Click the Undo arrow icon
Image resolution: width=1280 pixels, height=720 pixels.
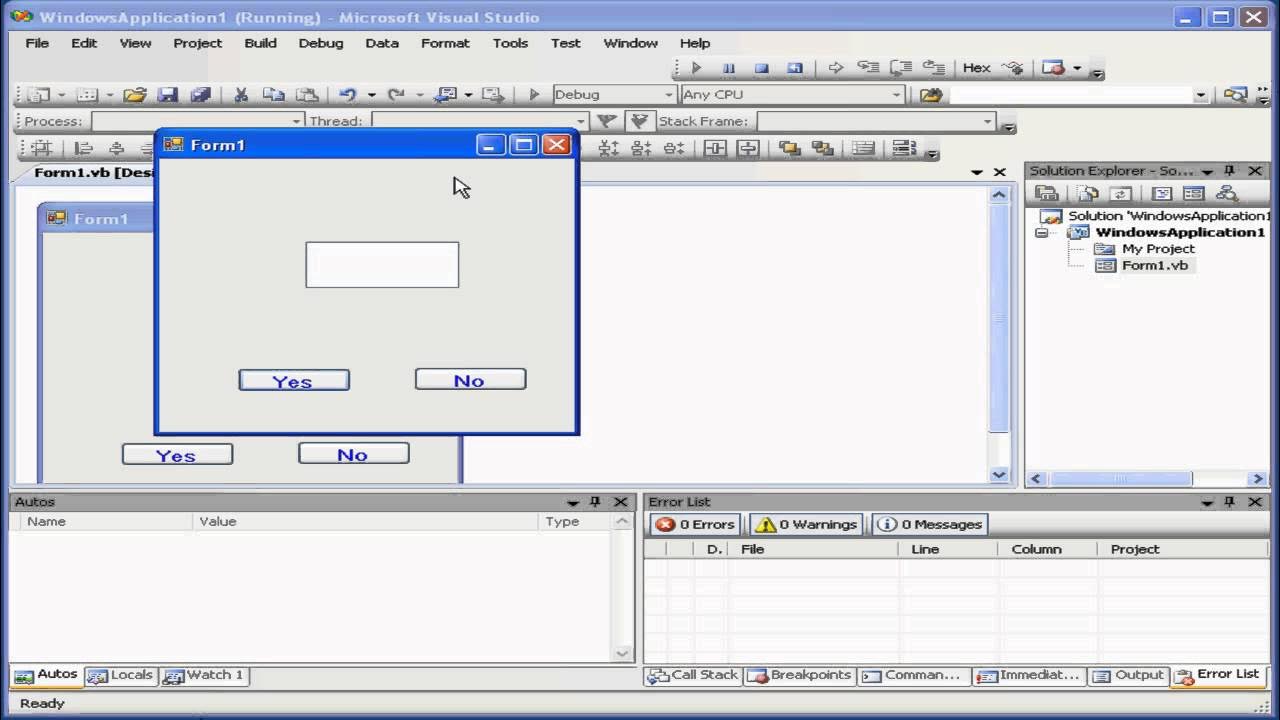tap(347, 95)
